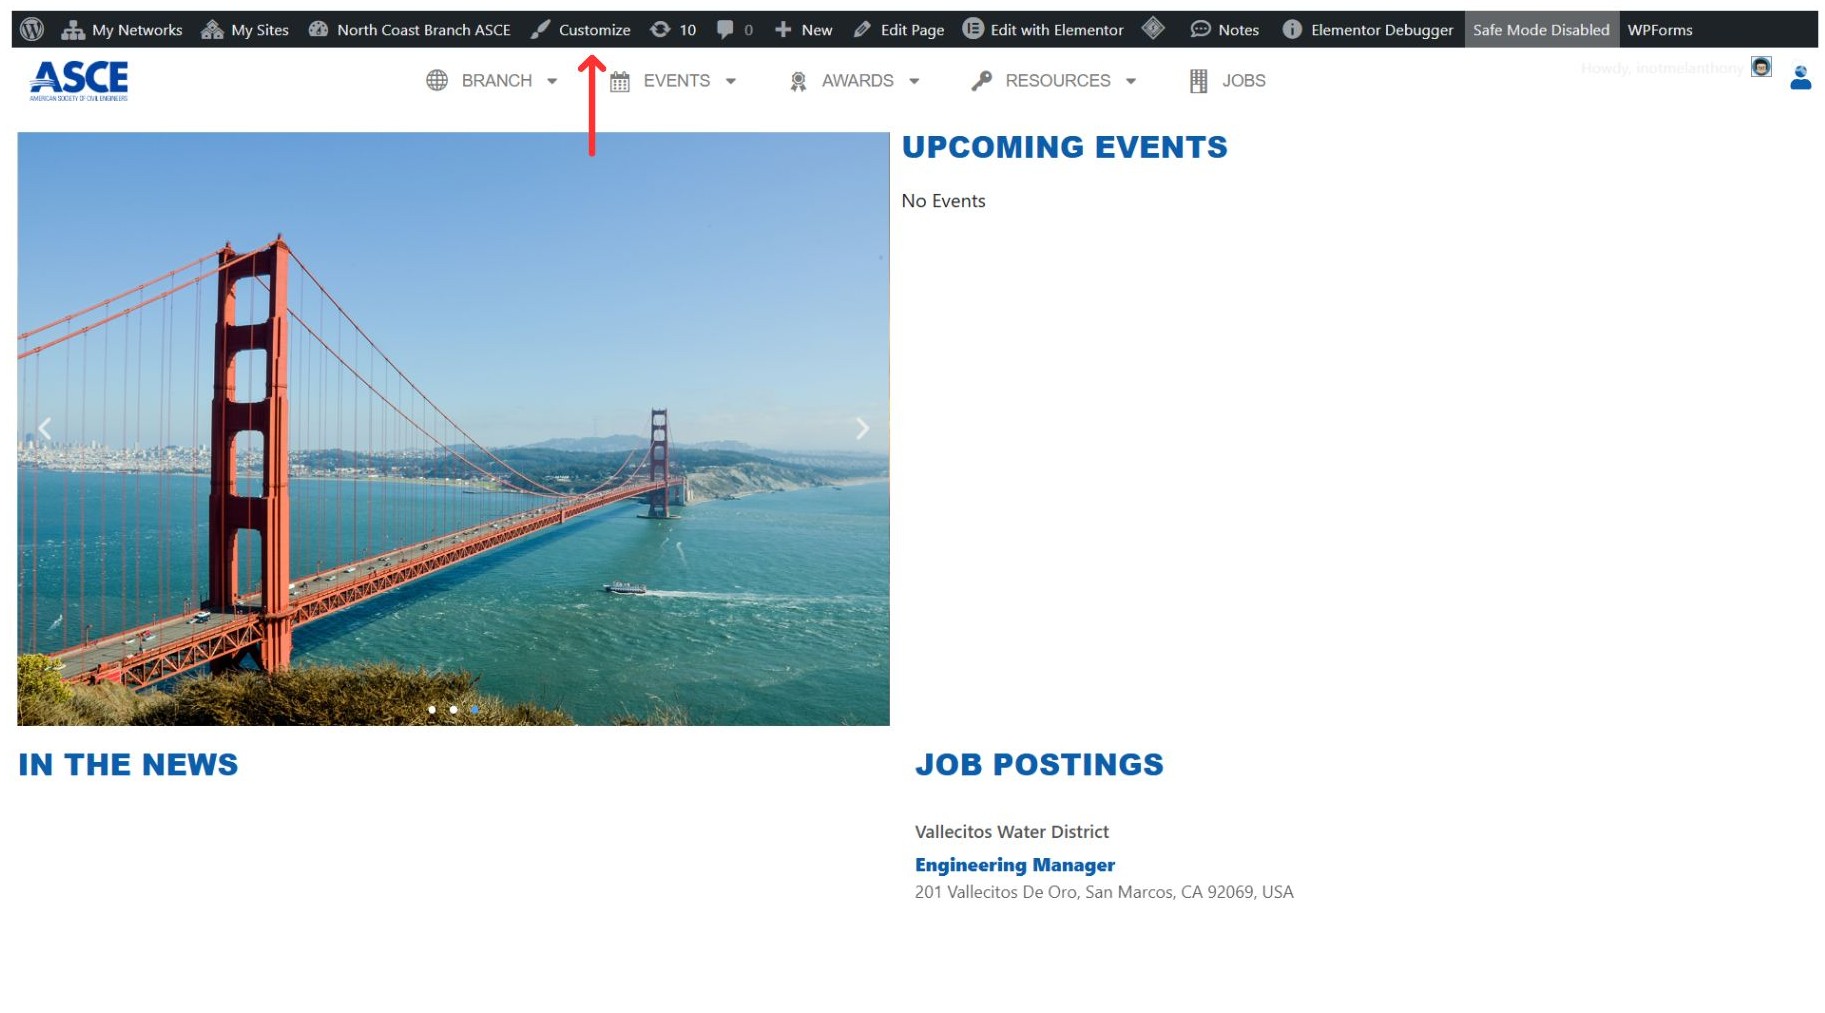Viewport: 1825px width, 1013px height.
Task: Open the comments bubble icon
Action: click(727, 30)
